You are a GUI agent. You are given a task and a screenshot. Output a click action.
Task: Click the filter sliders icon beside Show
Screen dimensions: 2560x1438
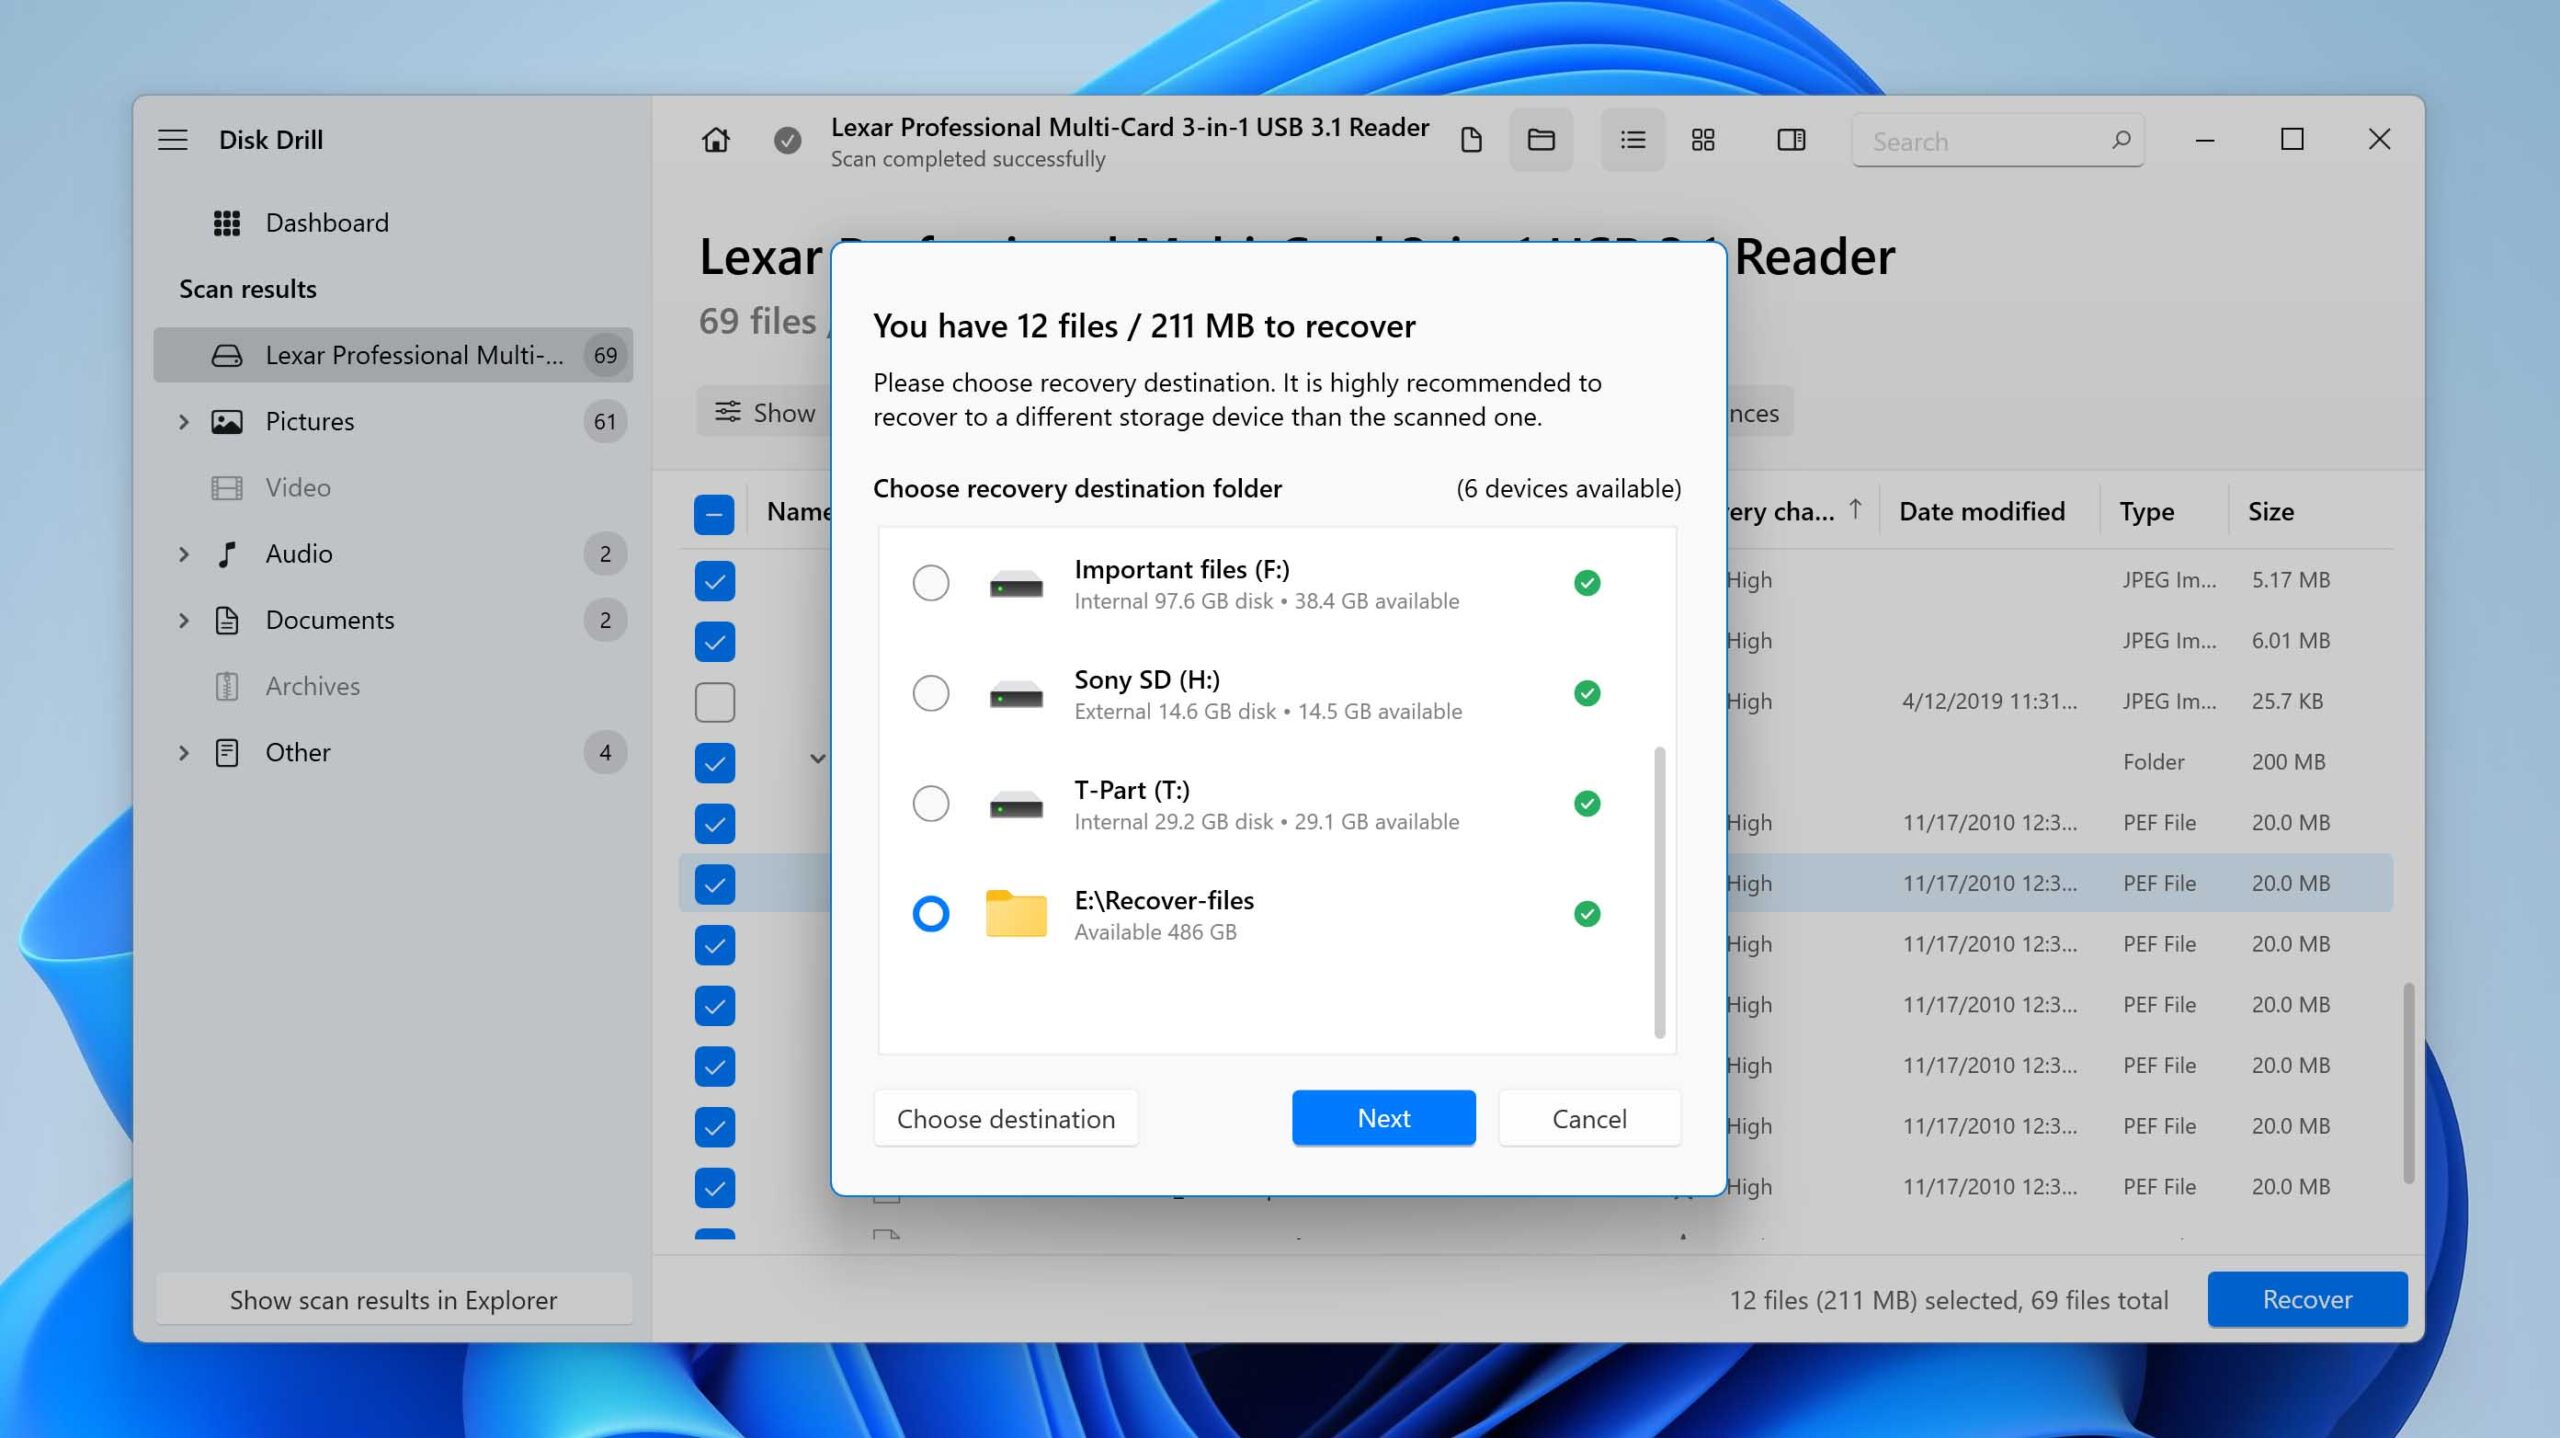click(x=728, y=412)
